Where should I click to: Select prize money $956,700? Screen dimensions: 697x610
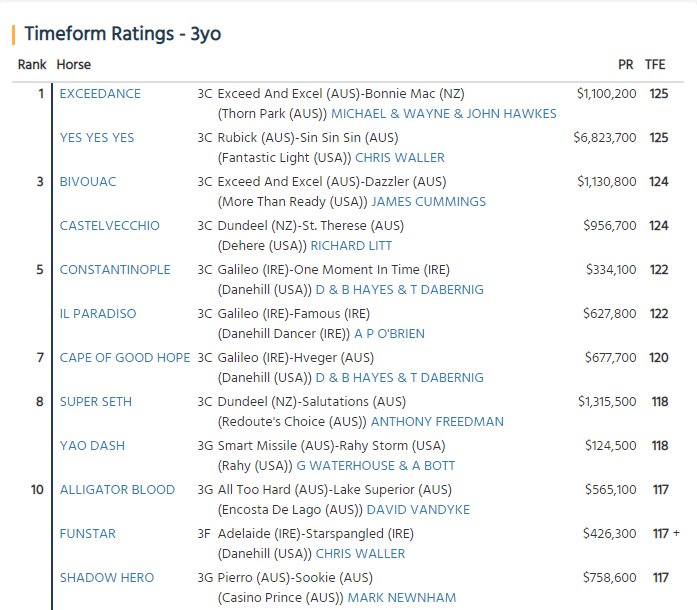coord(610,226)
